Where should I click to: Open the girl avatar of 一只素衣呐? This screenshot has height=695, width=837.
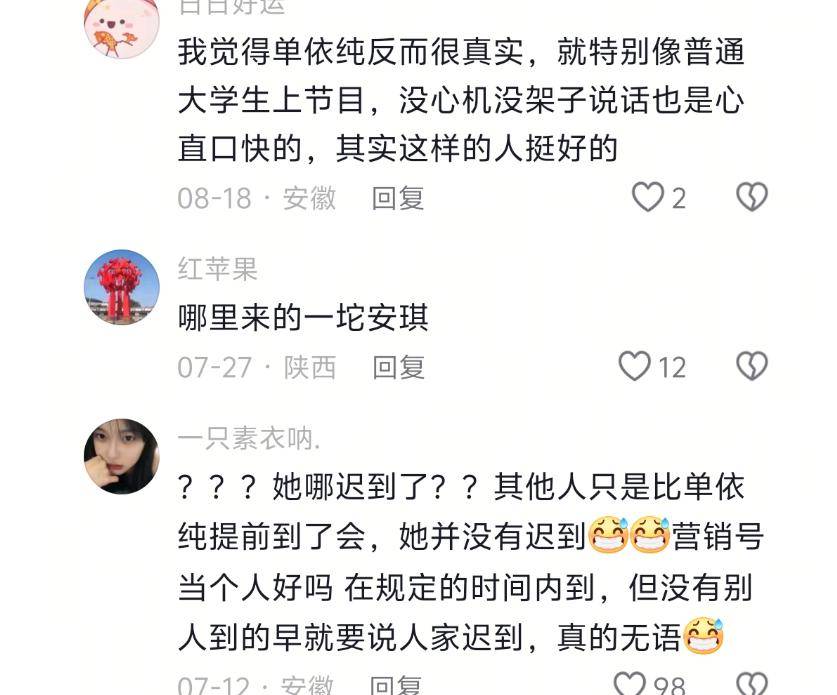tap(122, 456)
